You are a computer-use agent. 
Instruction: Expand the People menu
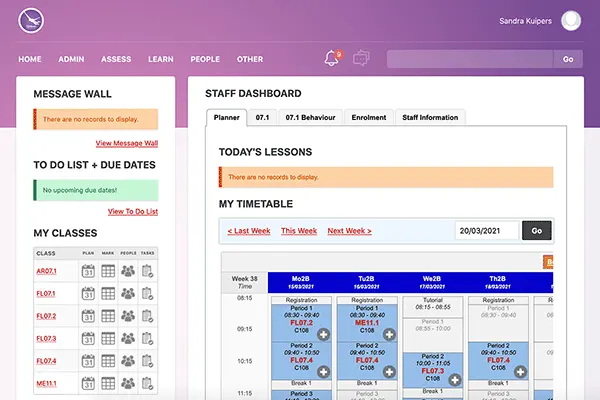tap(205, 59)
